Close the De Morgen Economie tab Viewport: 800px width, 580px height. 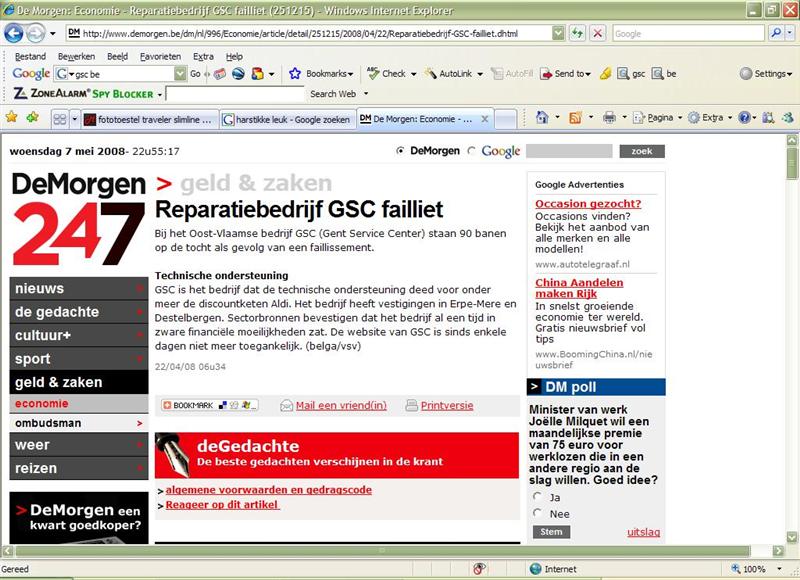pyautogui.click(x=485, y=119)
